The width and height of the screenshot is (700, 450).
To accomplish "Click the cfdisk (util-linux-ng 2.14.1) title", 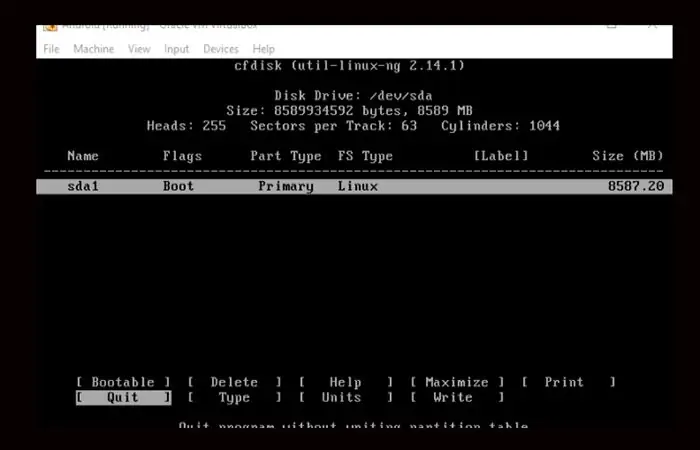I will click(x=350, y=66).
